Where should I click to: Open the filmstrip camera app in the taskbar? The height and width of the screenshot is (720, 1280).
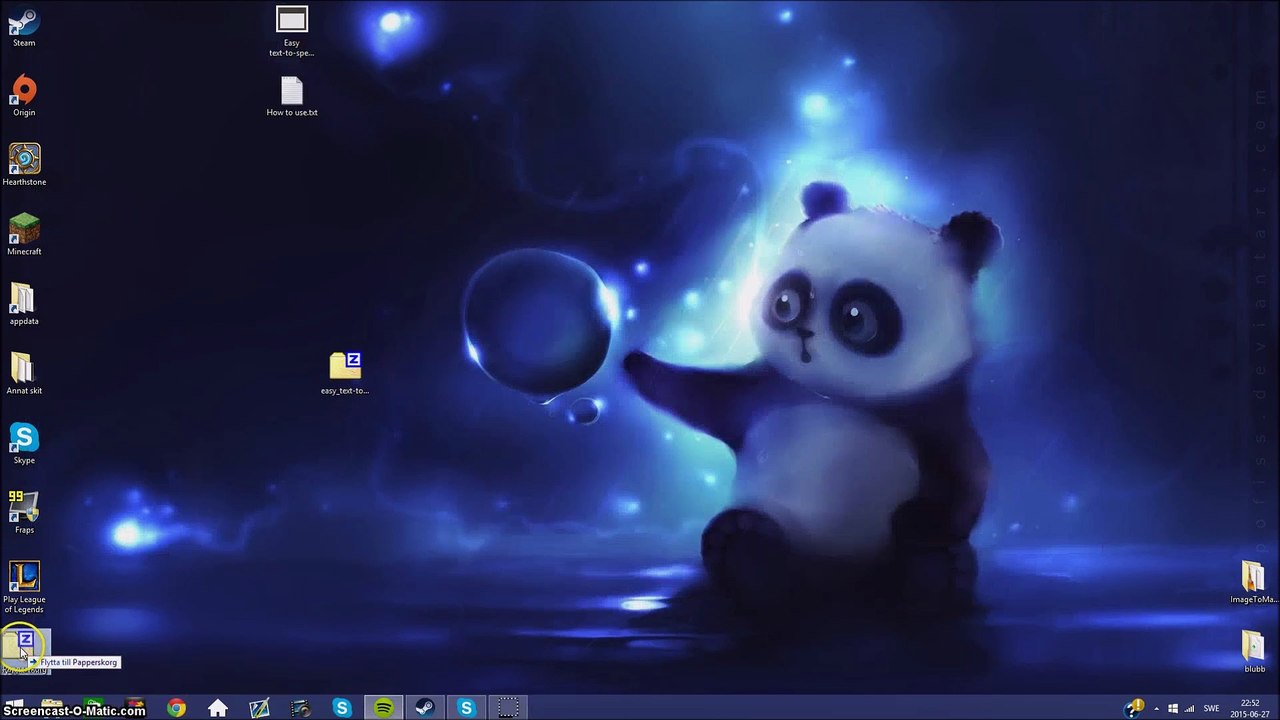(301, 708)
